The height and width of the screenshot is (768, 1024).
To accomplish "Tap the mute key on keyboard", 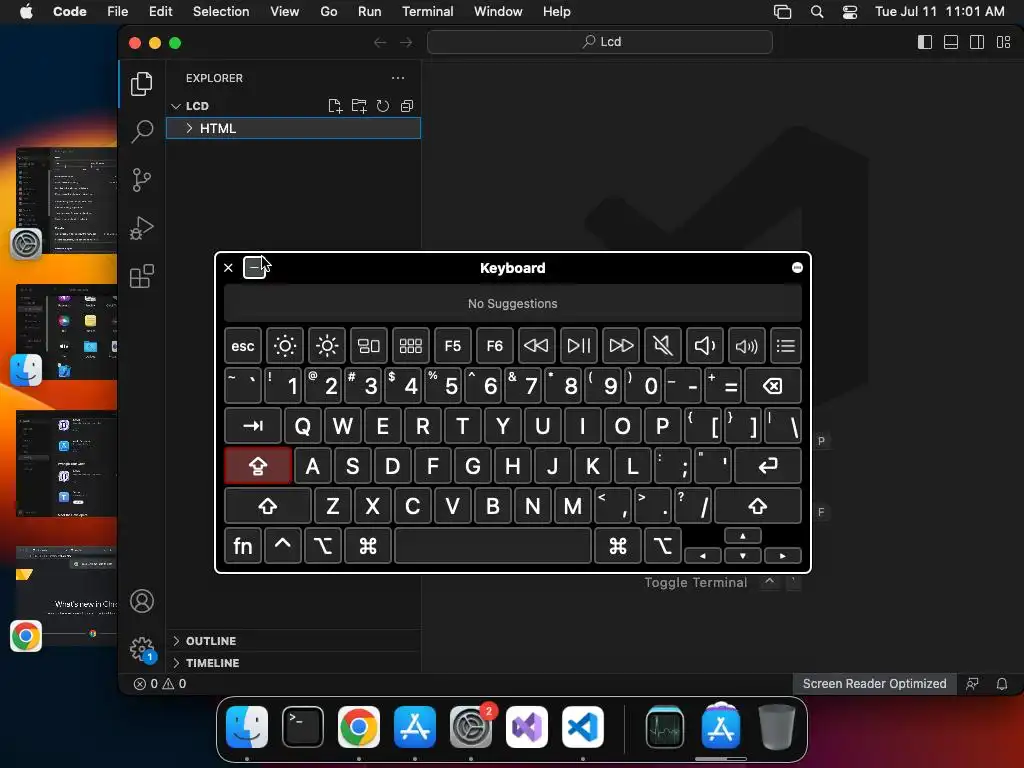I will point(662,345).
